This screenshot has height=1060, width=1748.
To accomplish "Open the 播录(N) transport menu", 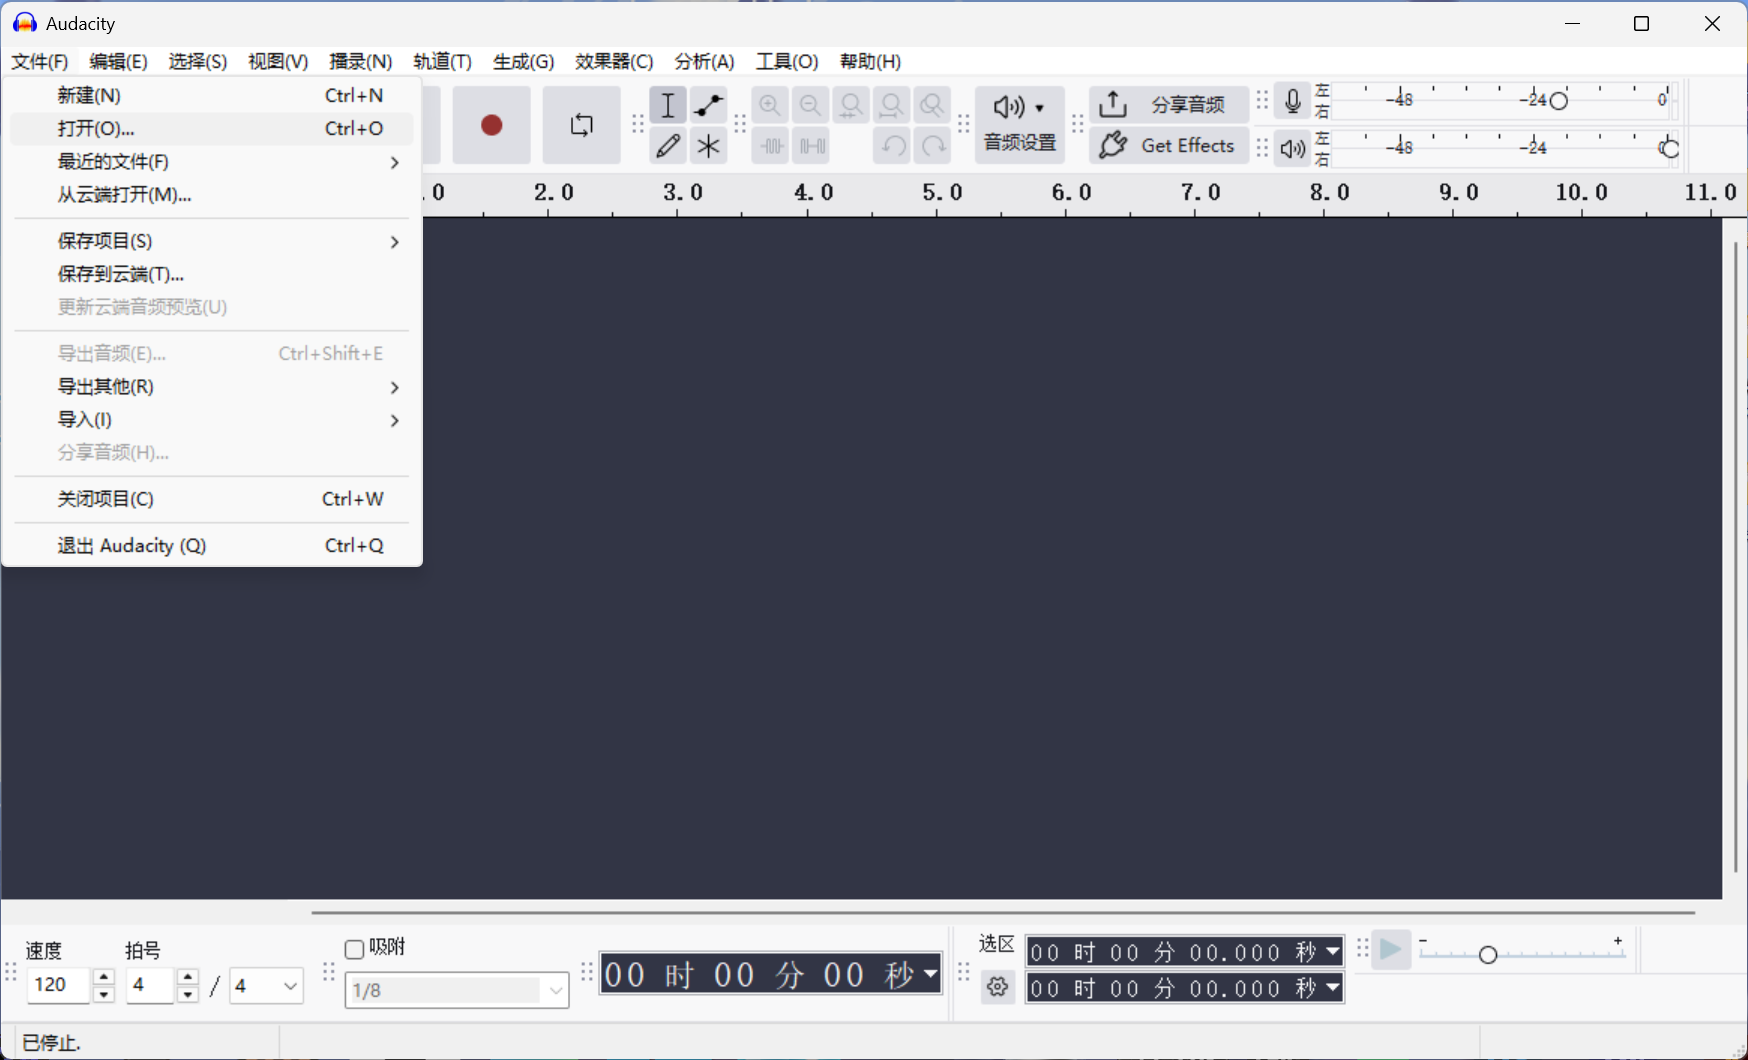I will [x=361, y=62].
